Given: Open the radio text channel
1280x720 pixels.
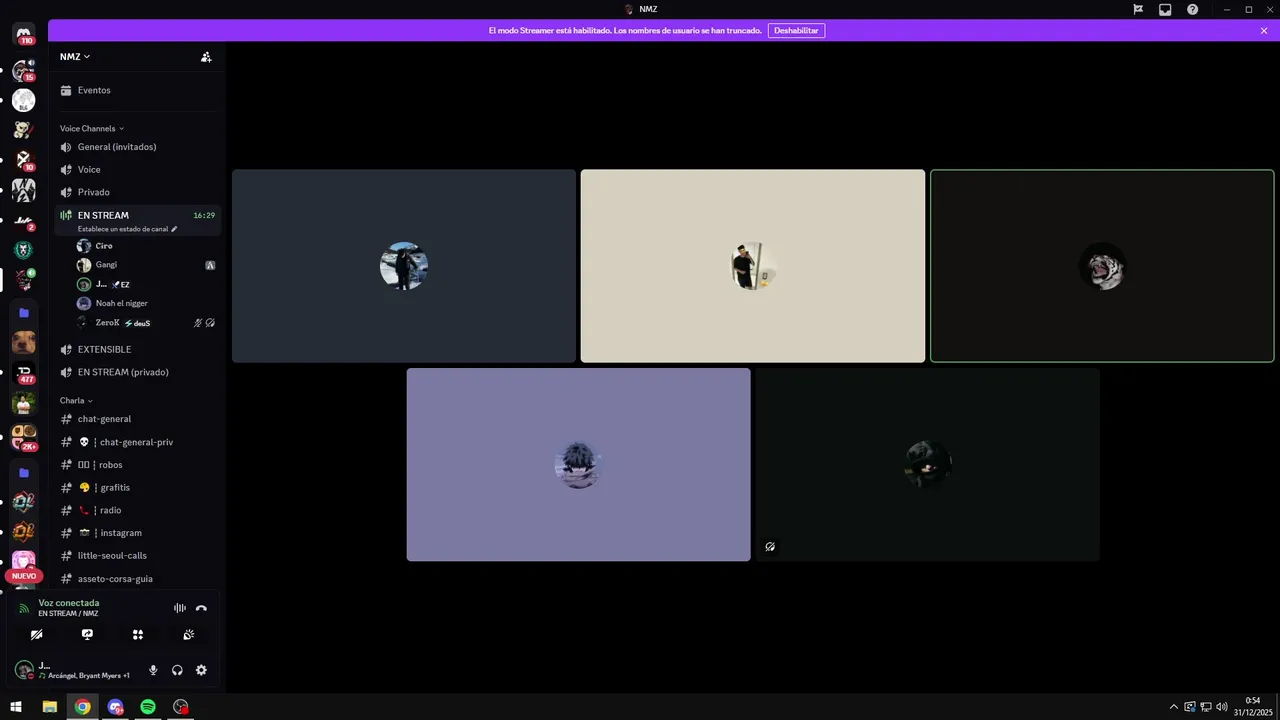Looking at the screenshot, I should point(137,510).
